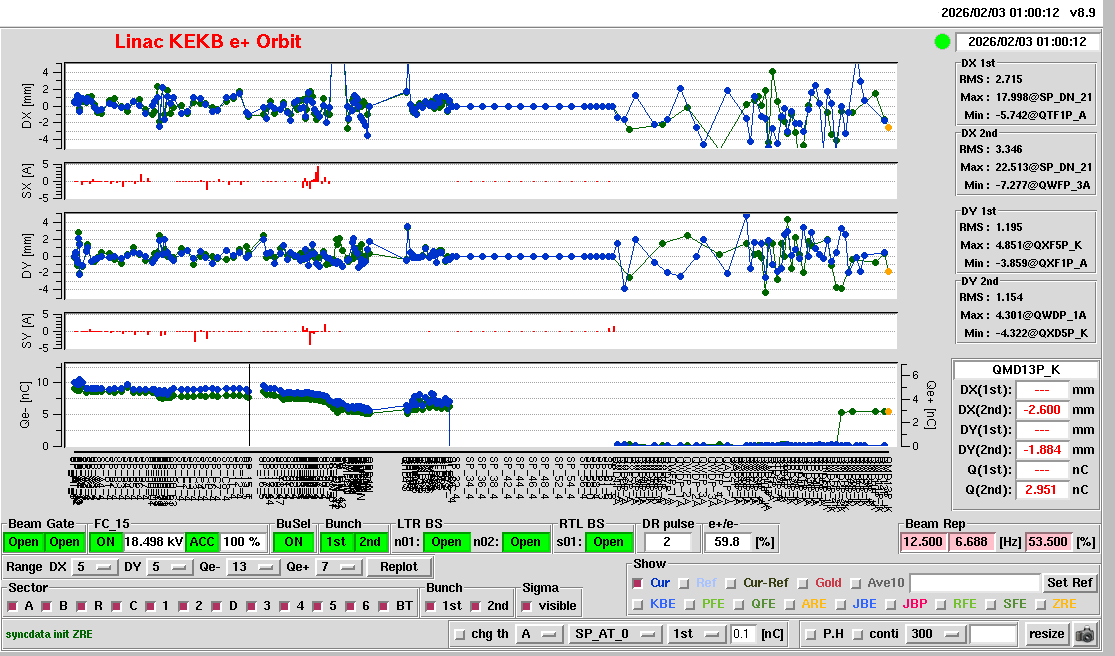Click the resize button
This screenshot has height=656, width=1115.
[x=1046, y=634]
